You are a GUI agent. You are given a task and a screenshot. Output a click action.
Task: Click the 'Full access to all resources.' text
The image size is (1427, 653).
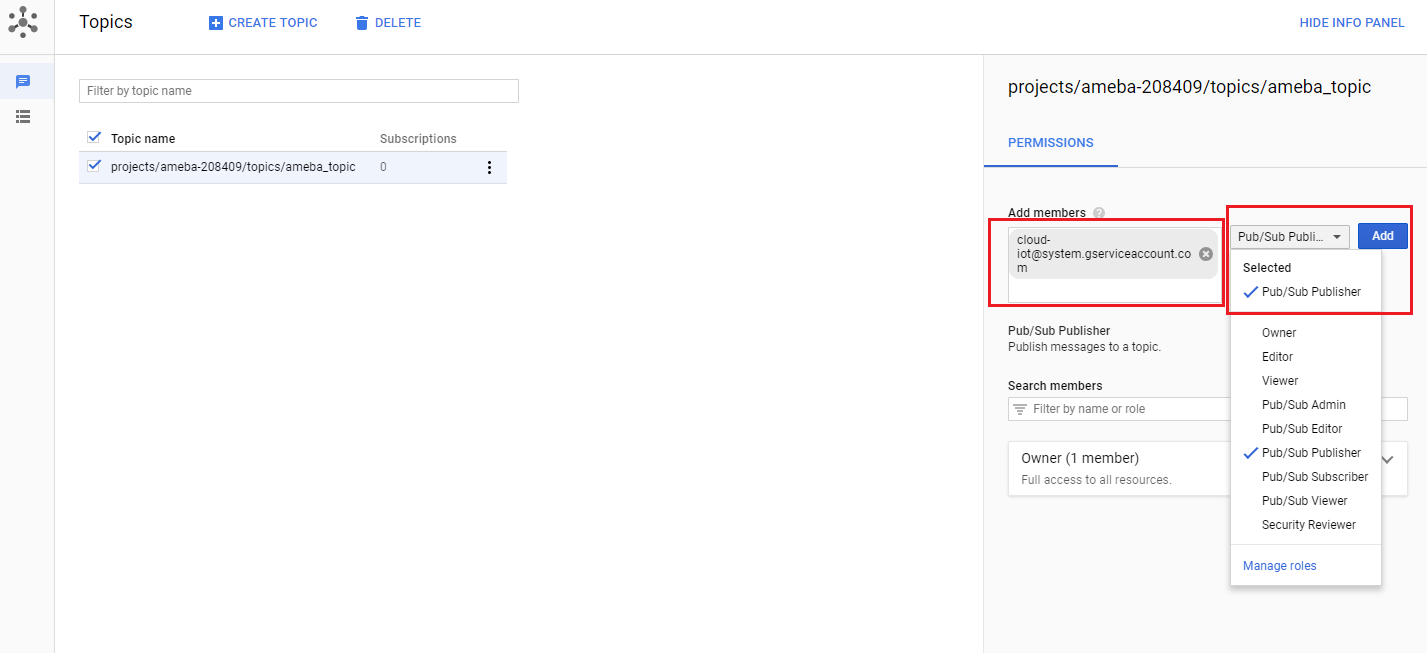click(1096, 480)
